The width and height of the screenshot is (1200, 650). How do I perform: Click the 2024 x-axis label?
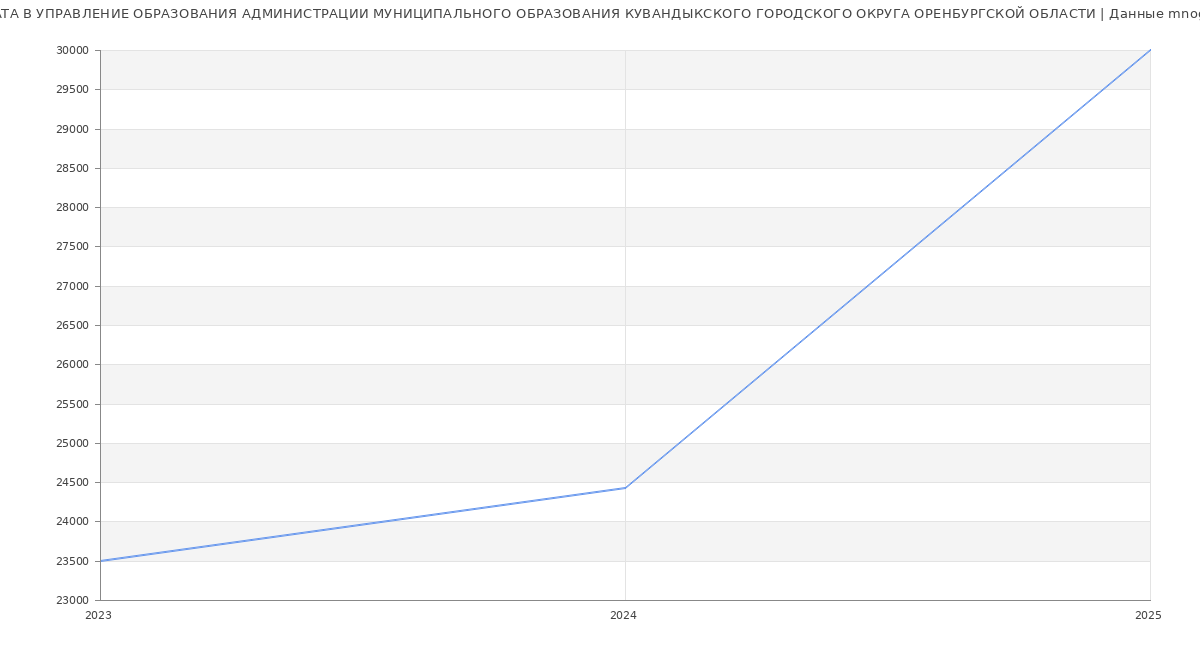coord(623,616)
